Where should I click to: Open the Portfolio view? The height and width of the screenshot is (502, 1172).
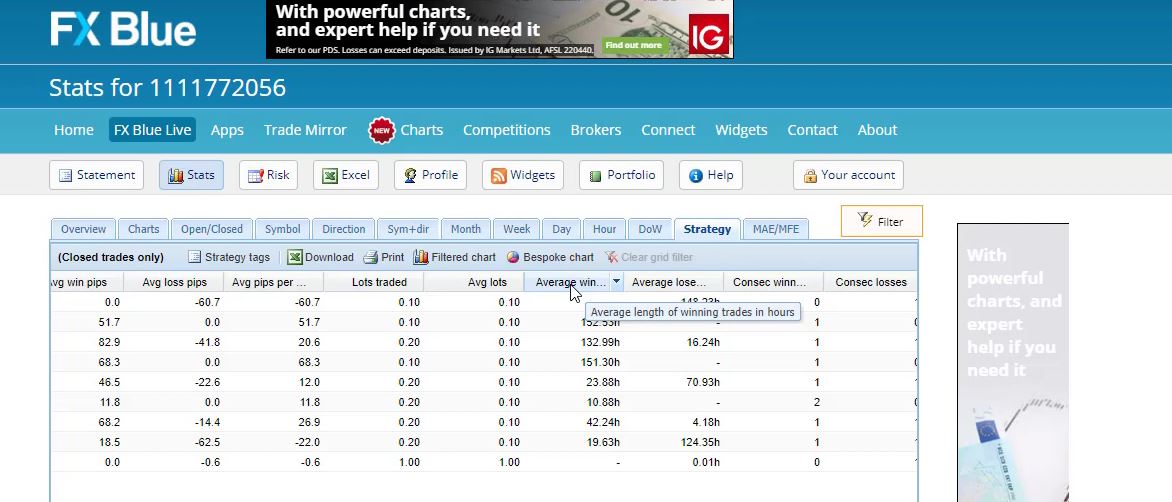pos(621,175)
